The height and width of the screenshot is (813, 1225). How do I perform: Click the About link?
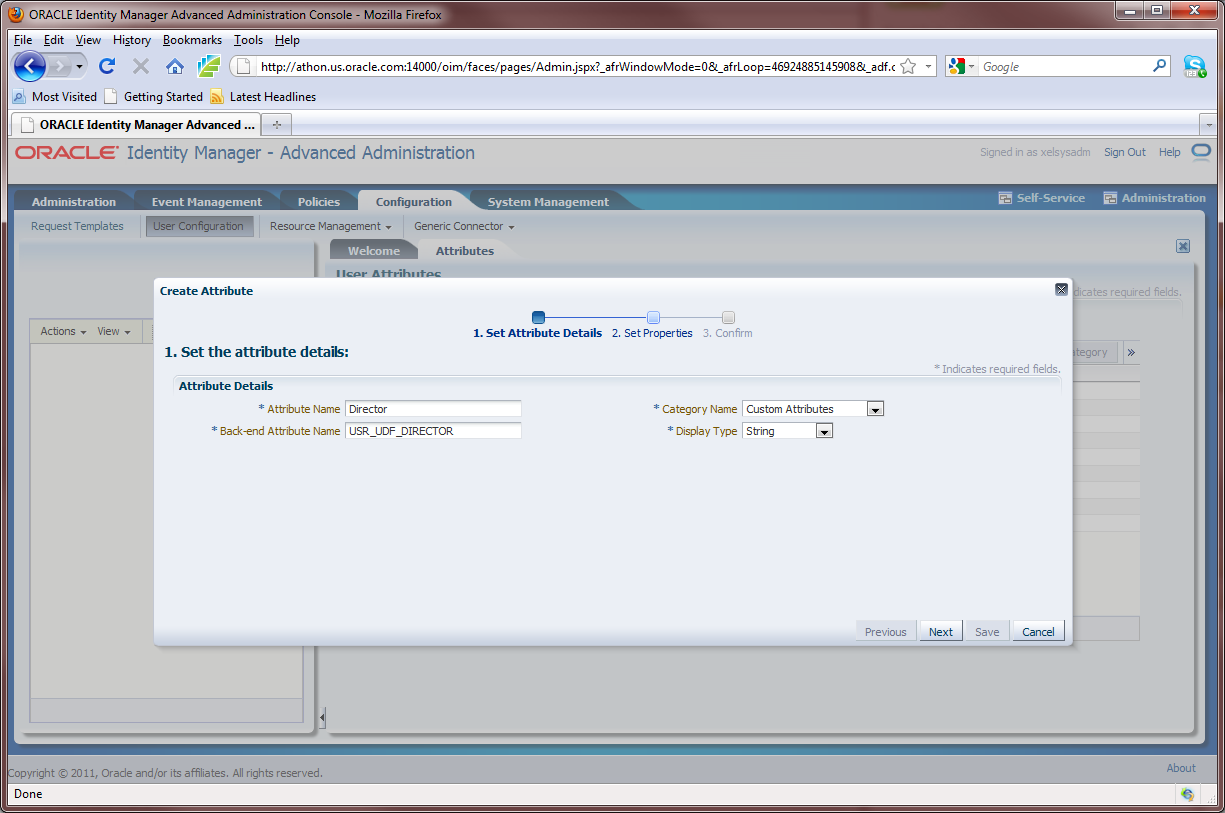tap(1181, 768)
